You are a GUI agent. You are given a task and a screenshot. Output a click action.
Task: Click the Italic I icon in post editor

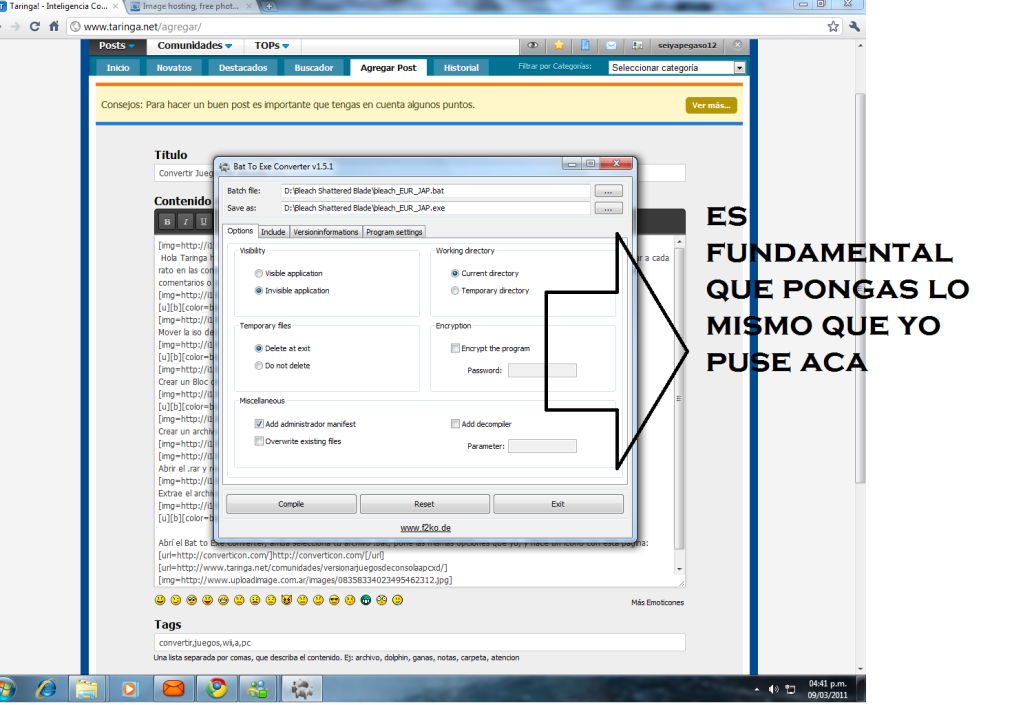coord(186,222)
